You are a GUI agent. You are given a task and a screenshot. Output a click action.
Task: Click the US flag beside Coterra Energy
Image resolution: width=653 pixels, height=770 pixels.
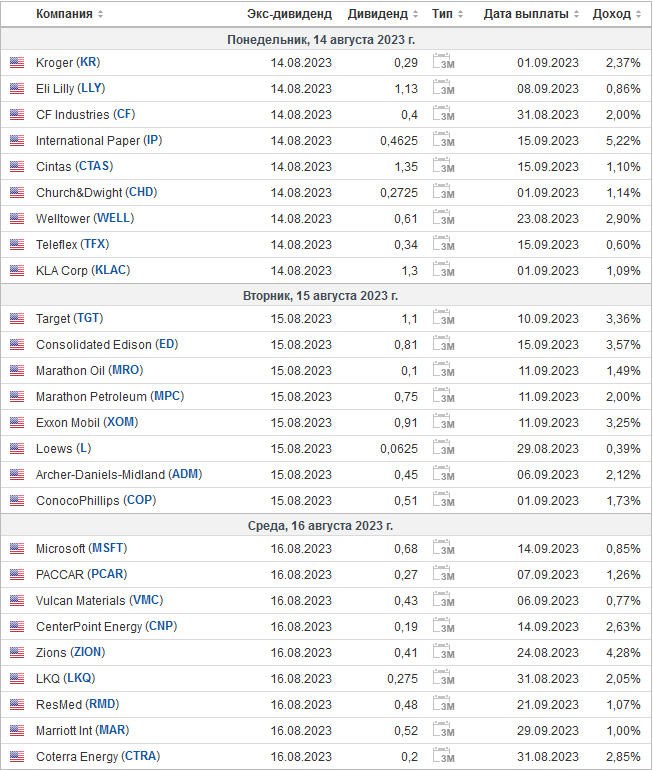coord(17,756)
